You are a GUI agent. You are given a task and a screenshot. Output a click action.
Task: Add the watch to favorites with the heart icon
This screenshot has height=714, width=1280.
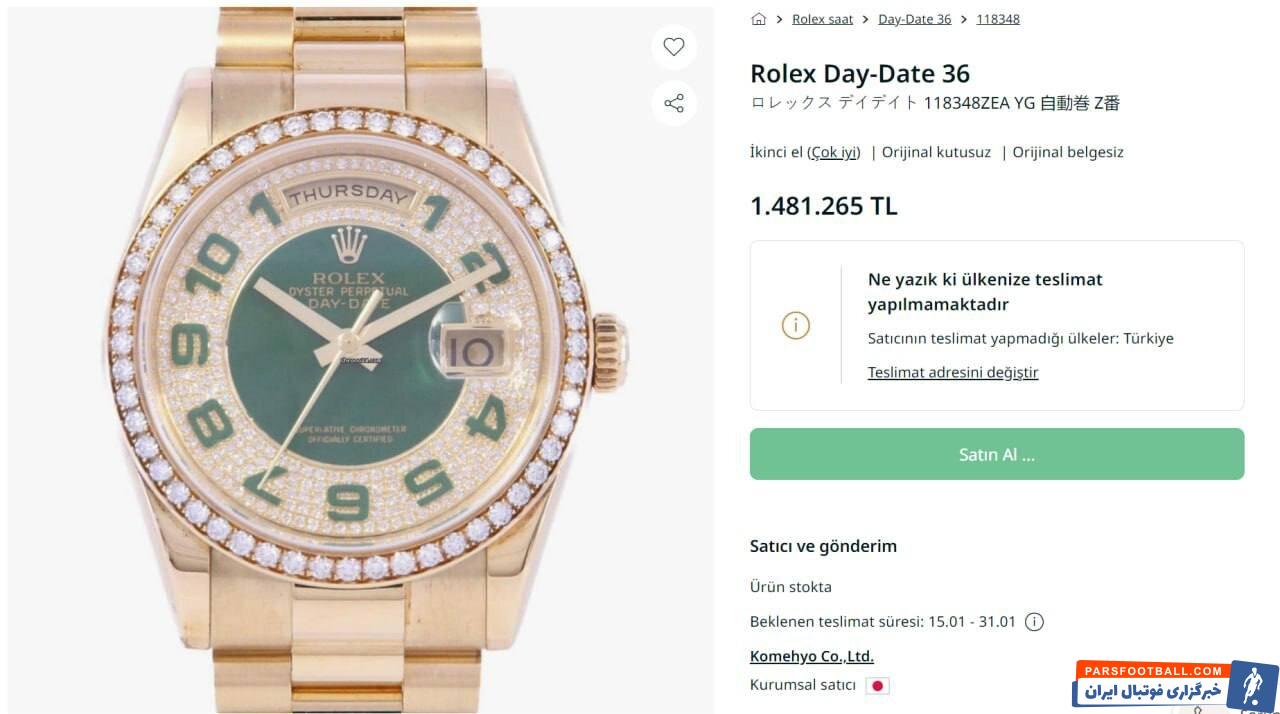click(674, 47)
